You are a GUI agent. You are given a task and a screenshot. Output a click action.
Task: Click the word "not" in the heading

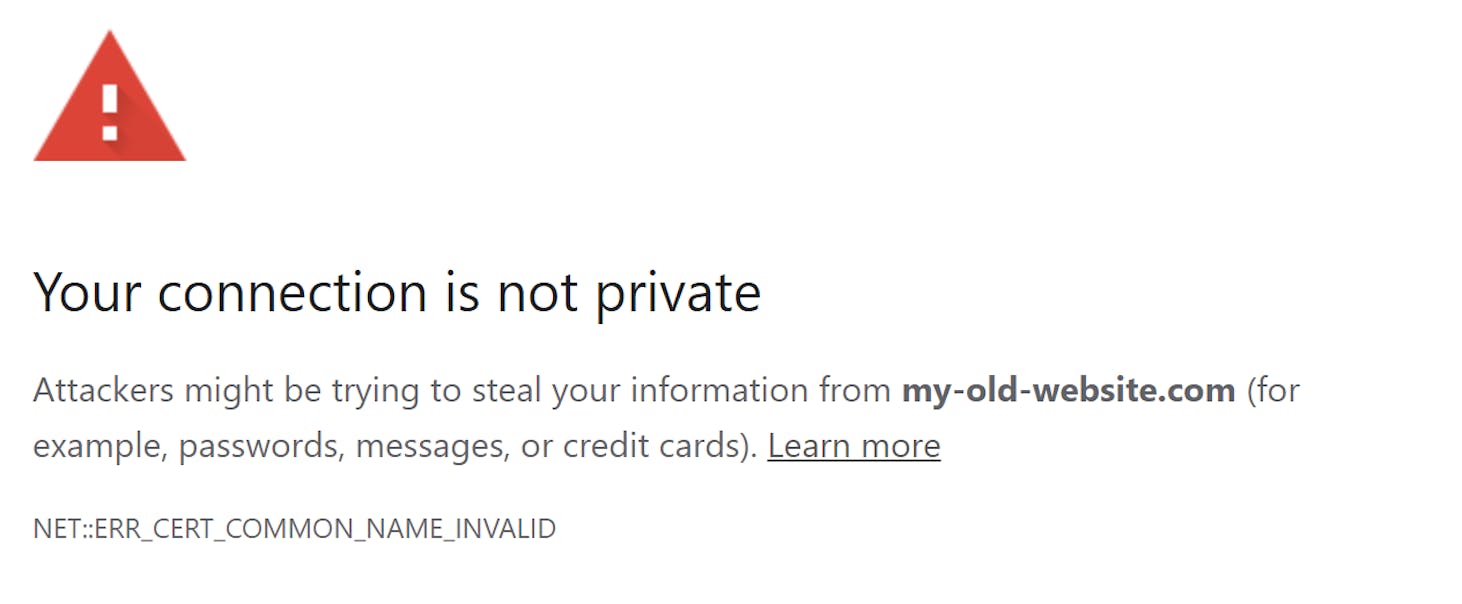[x=537, y=293]
